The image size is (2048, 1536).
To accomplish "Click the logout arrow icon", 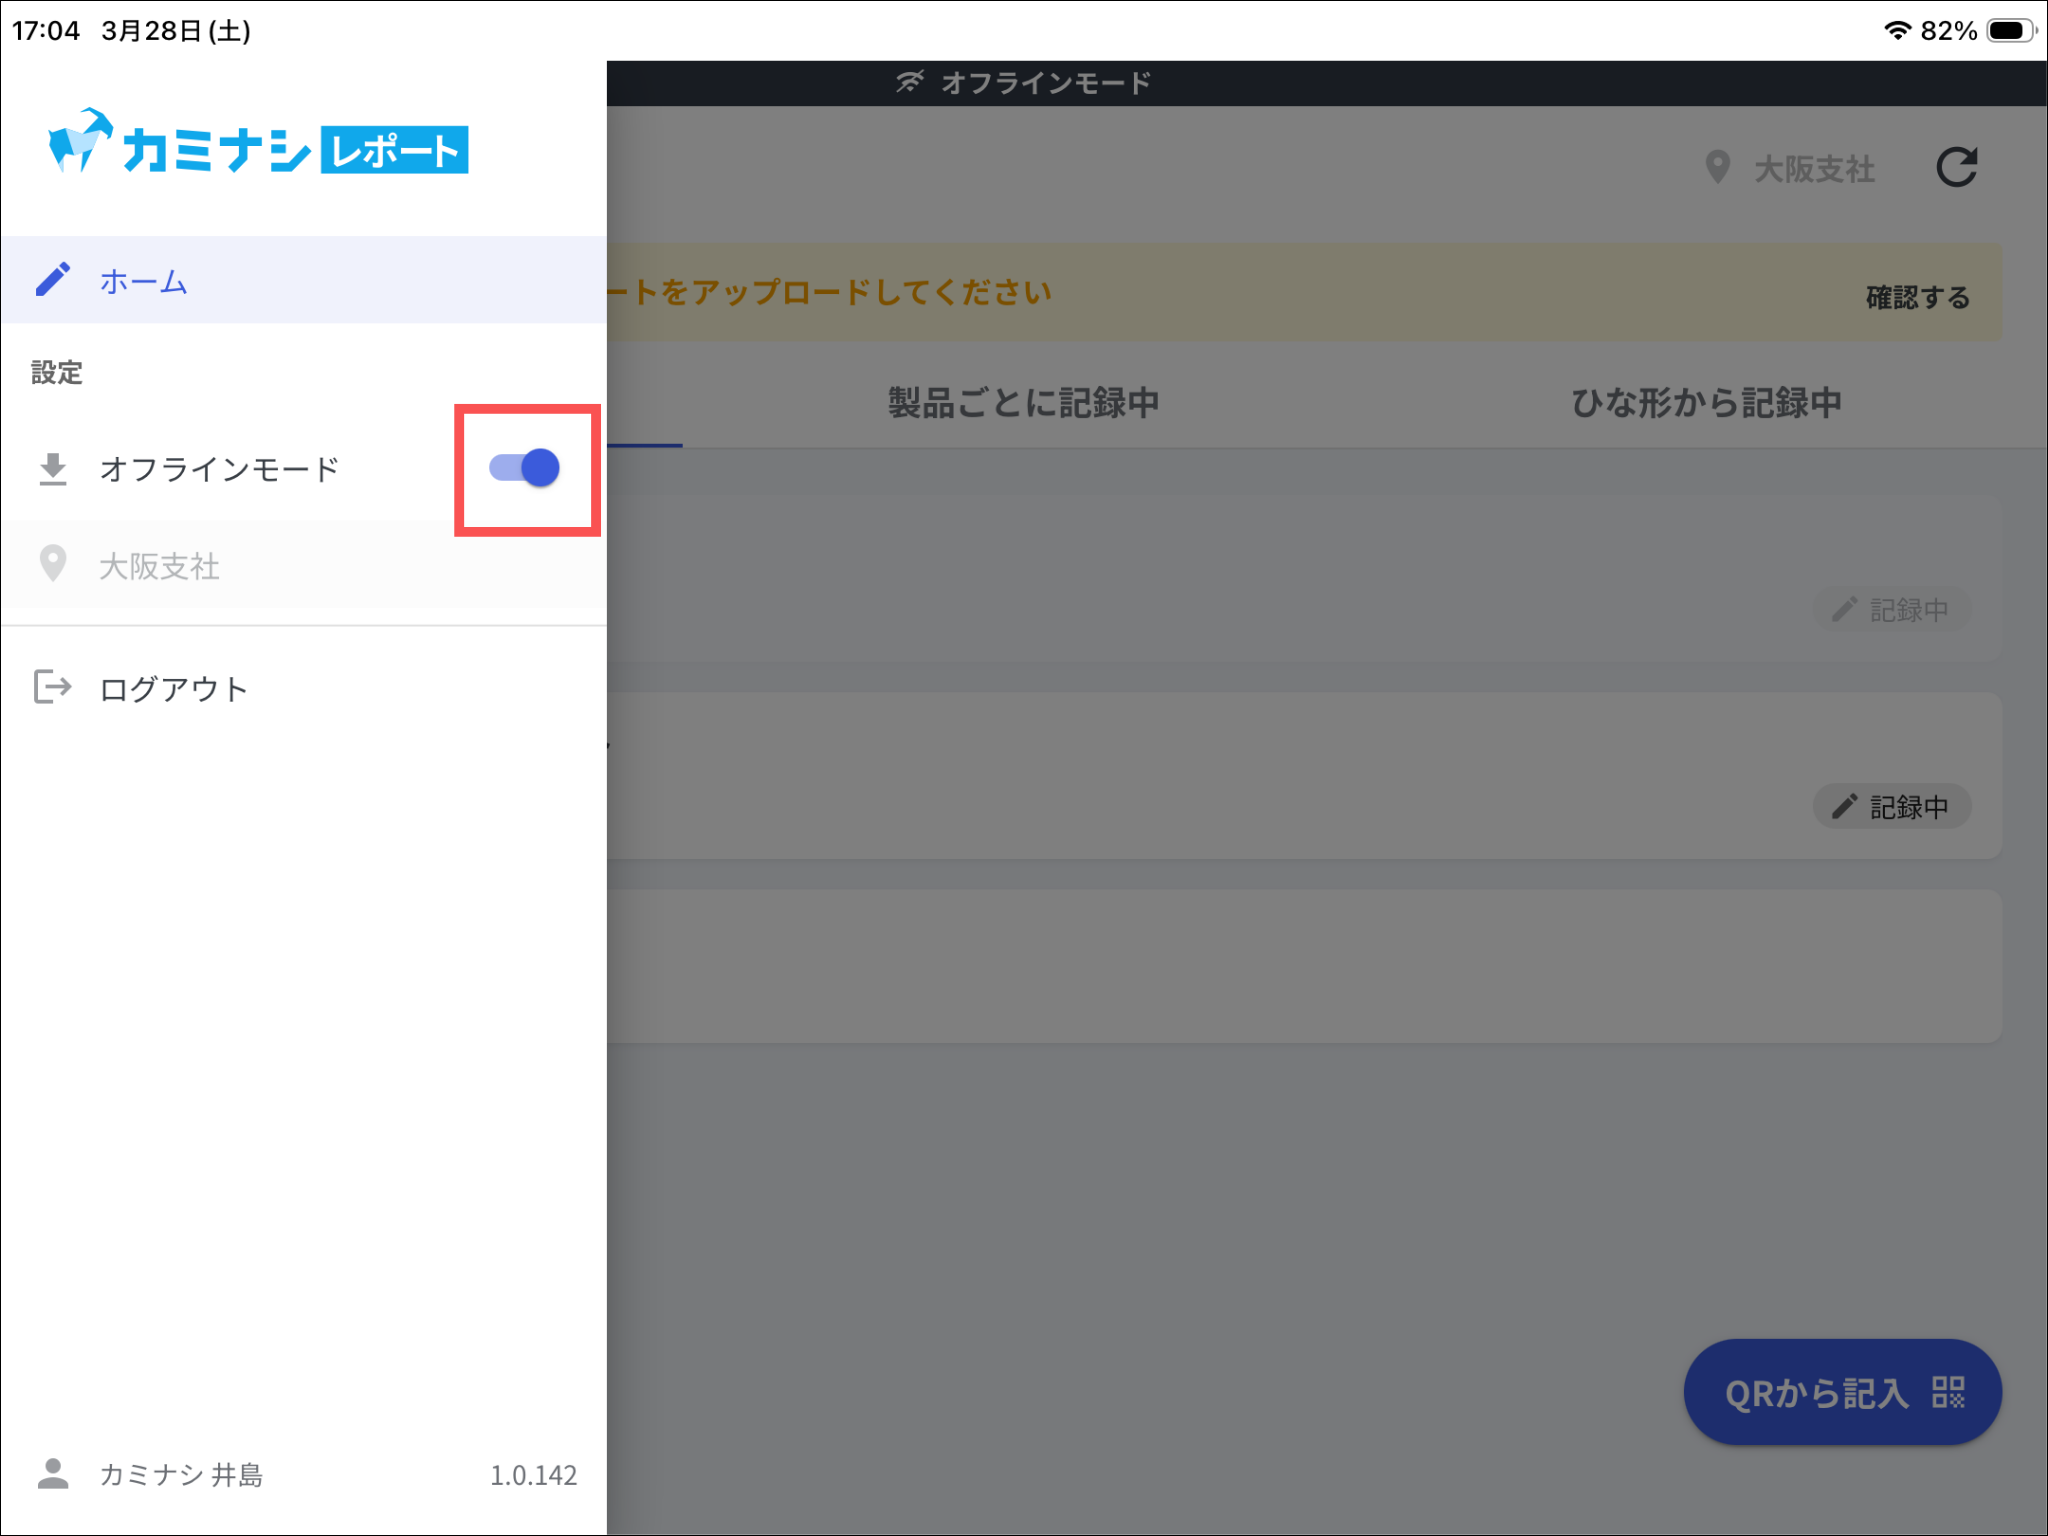I will point(53,687).
